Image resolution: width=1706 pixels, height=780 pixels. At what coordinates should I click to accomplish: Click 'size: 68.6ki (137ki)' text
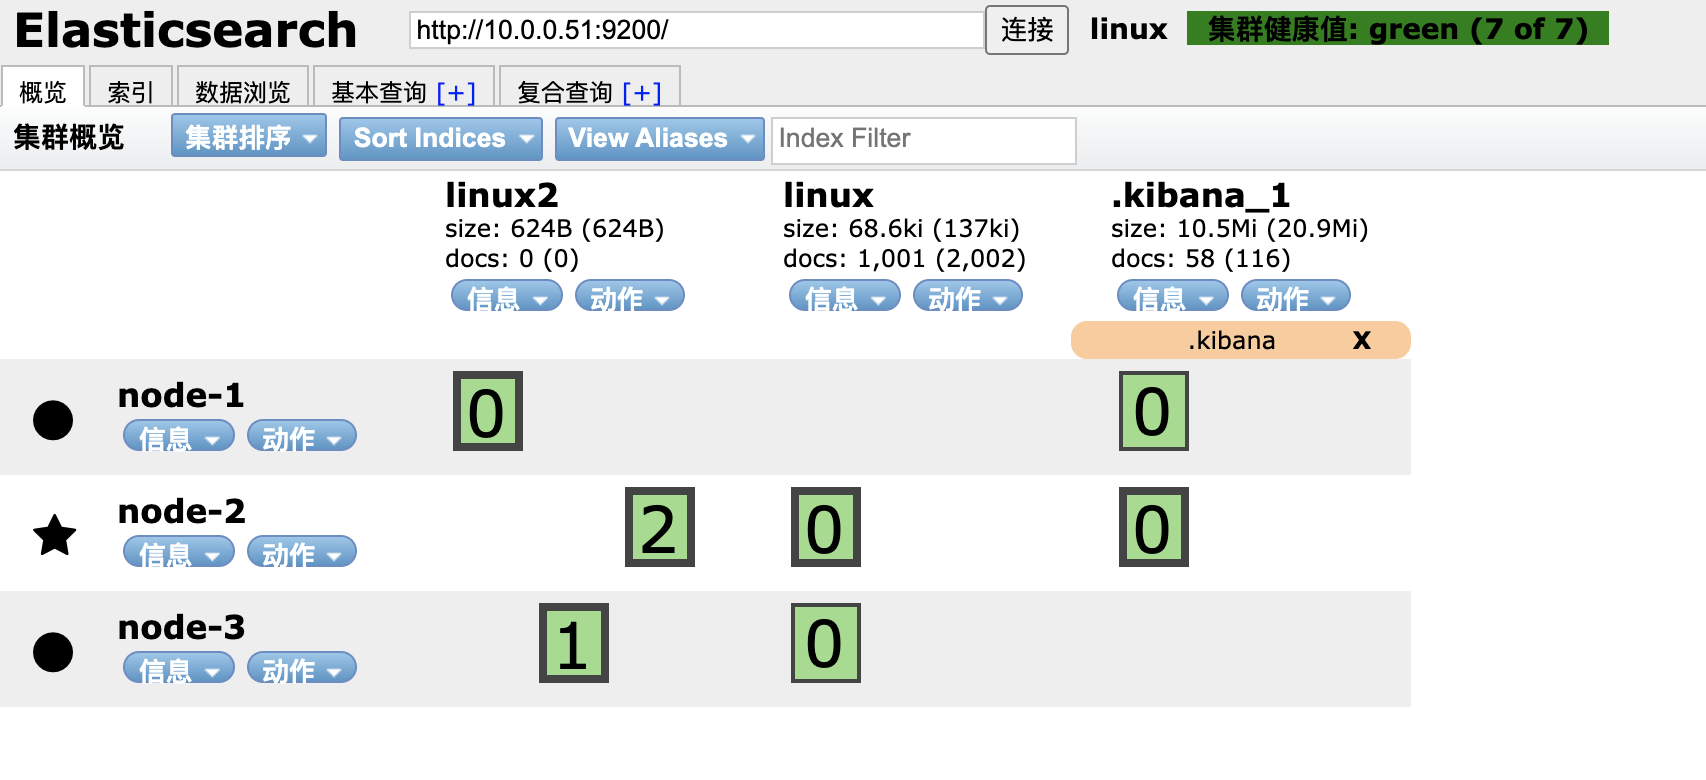click(902, 229)
